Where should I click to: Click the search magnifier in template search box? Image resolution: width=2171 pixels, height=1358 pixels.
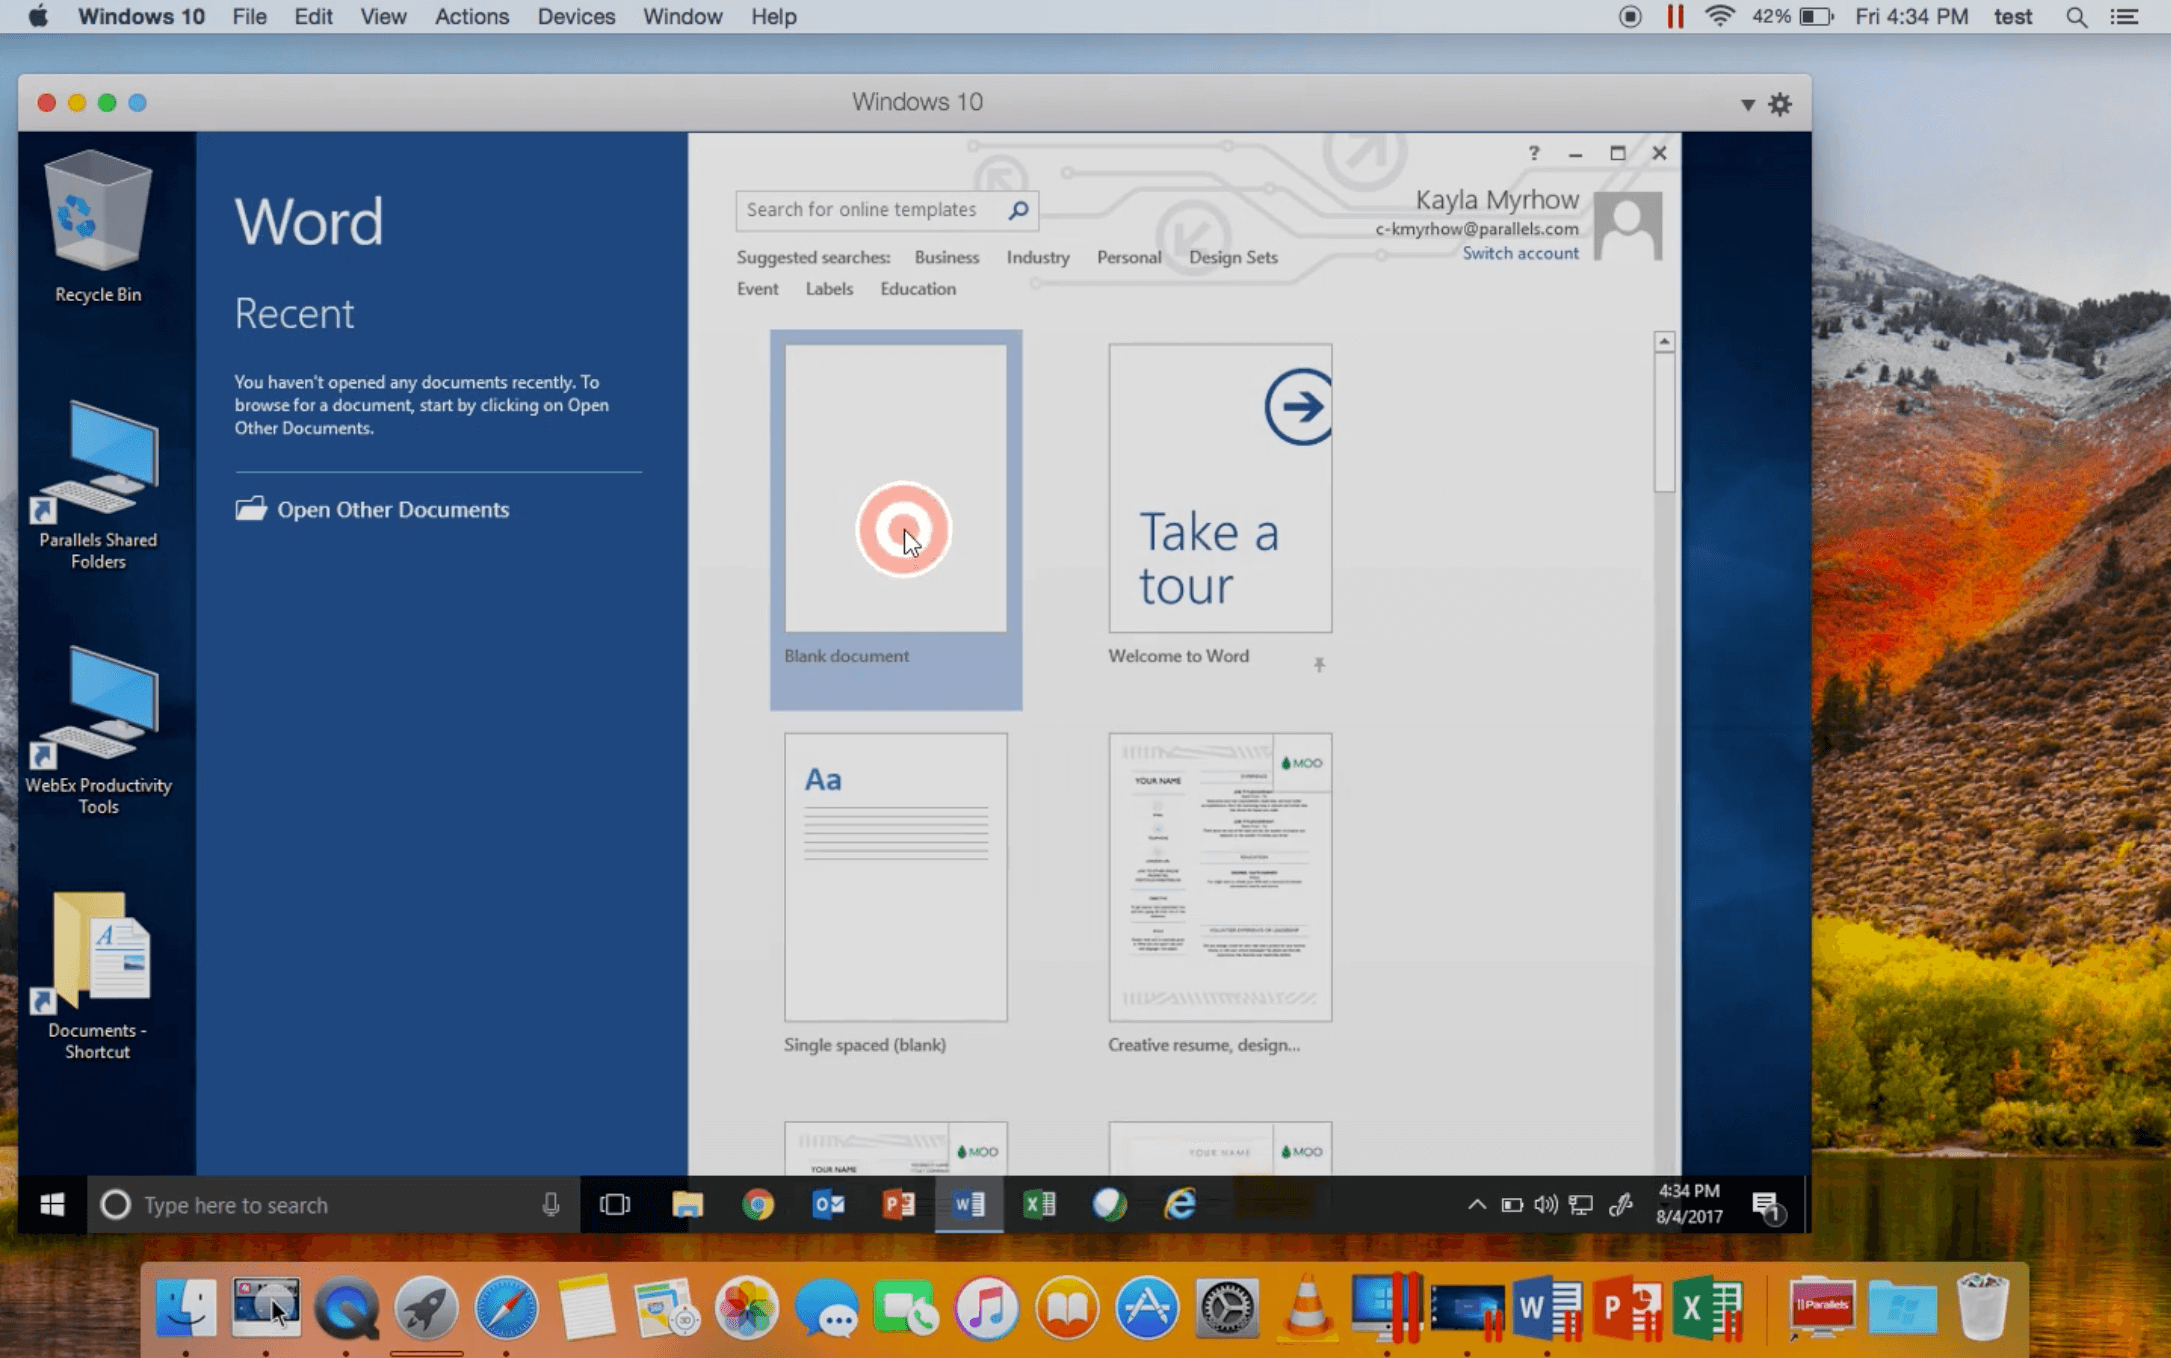pyautogui.click(x=1018, y=210)
